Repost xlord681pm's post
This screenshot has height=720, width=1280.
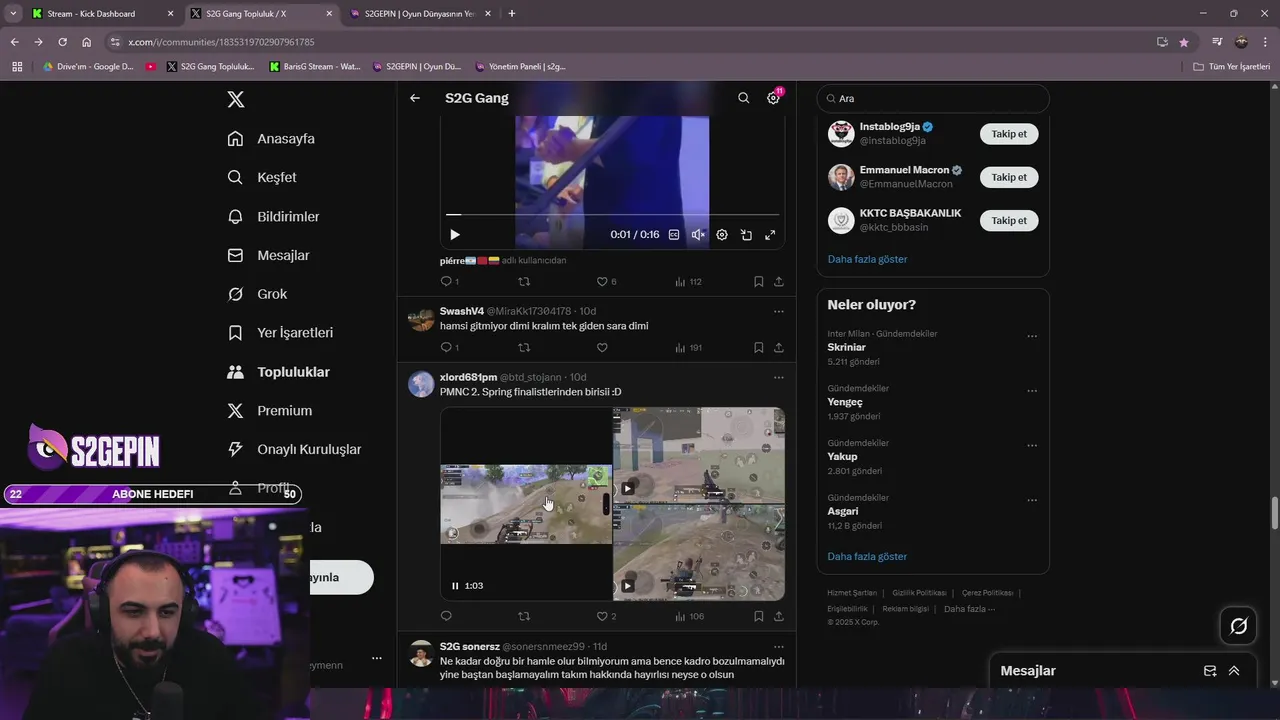(524, 616)
